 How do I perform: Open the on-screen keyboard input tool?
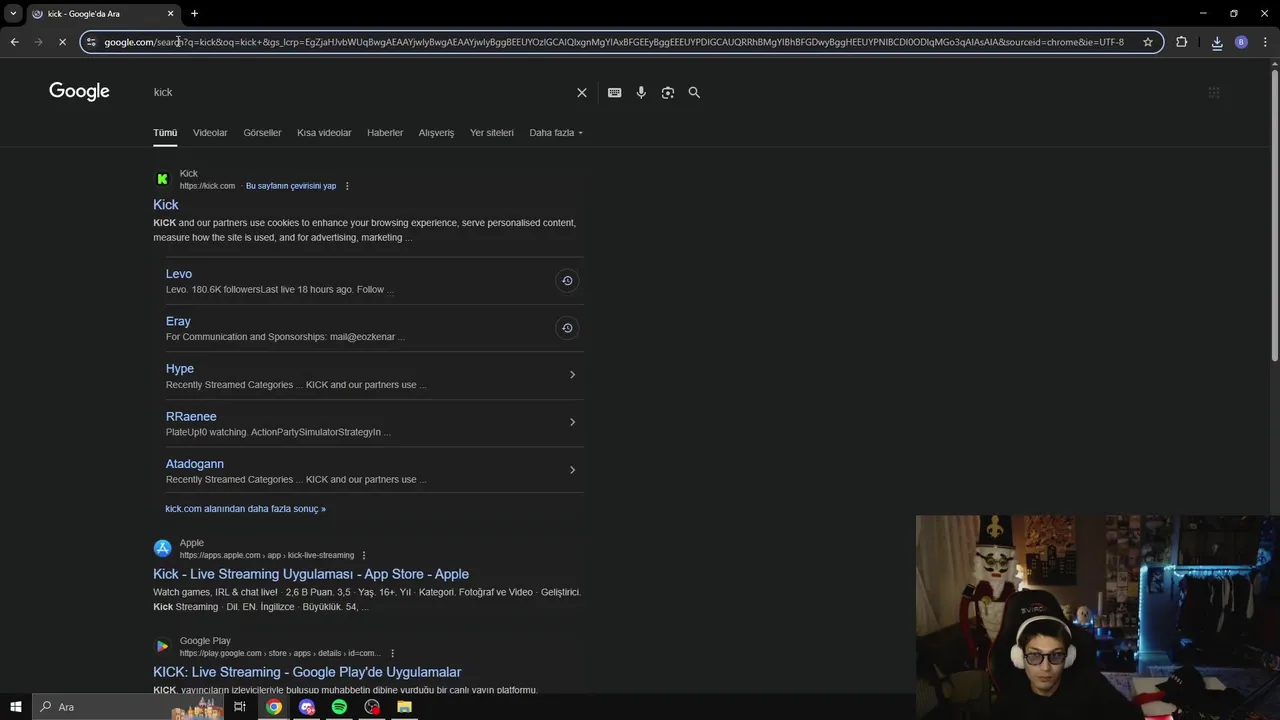(614, 92)
